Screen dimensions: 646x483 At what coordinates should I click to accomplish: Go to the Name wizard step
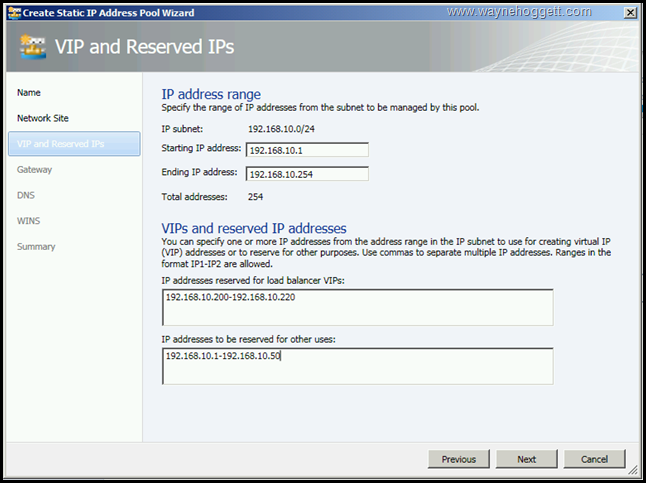point(29,93)
